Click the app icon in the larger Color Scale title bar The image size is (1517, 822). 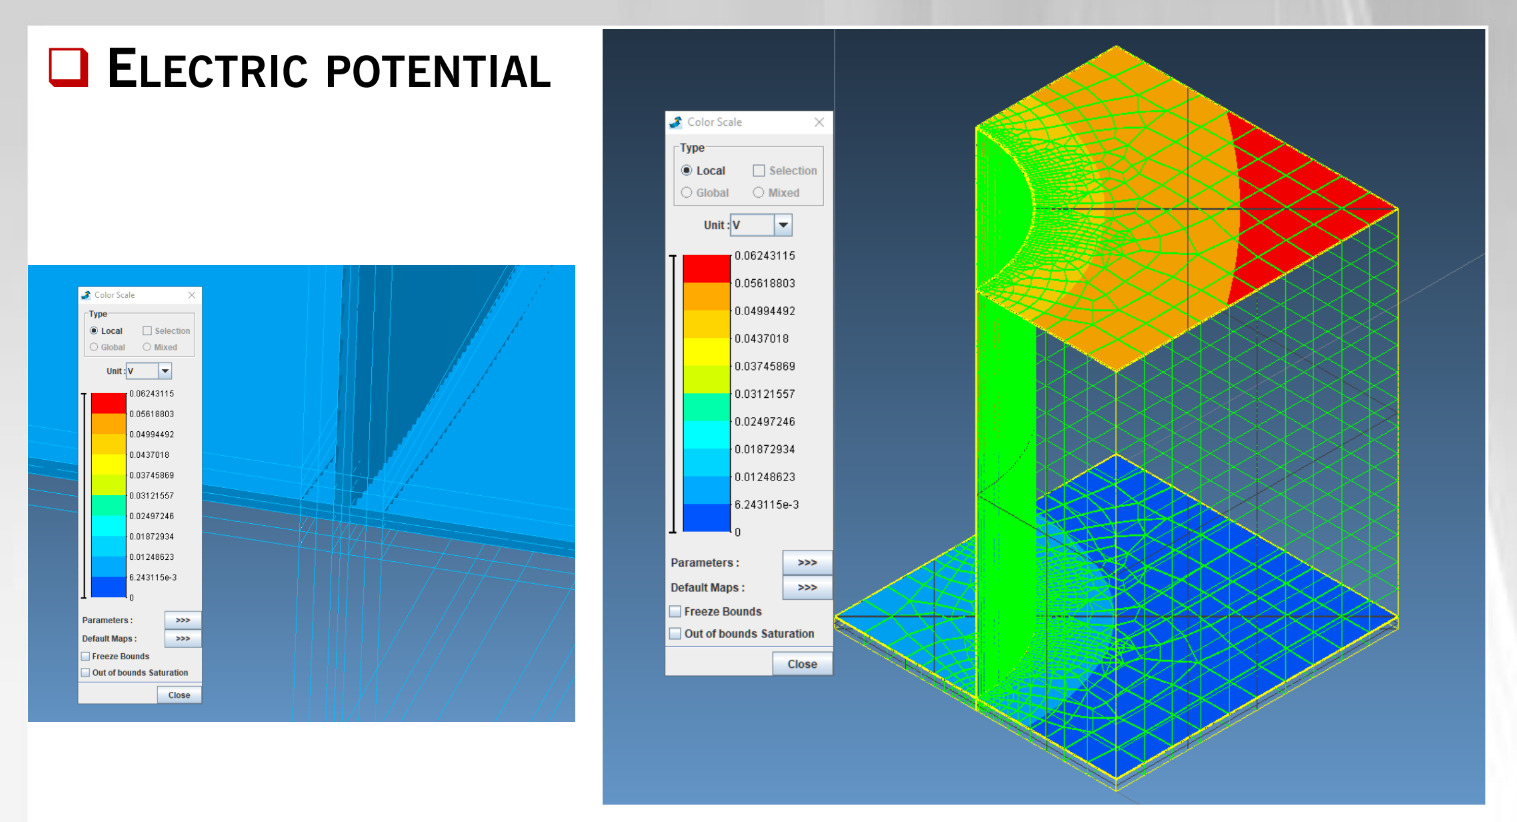tap(676, 122)
